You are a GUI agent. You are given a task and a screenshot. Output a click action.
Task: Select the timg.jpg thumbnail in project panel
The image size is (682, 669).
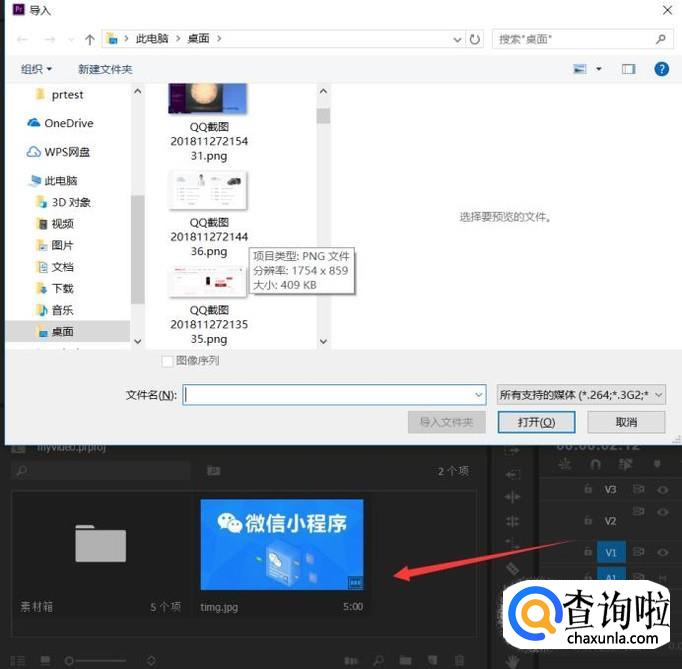click(x=282, y=545)
